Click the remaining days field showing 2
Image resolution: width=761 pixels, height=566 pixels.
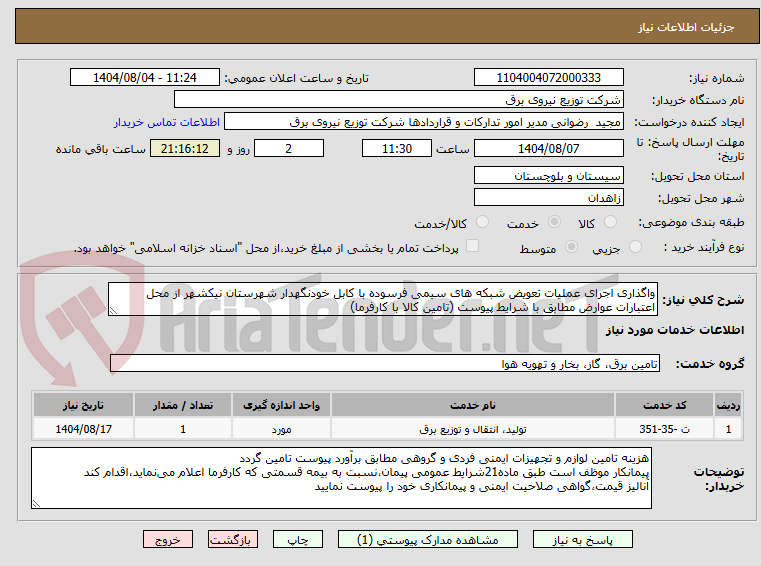(289, 149)
